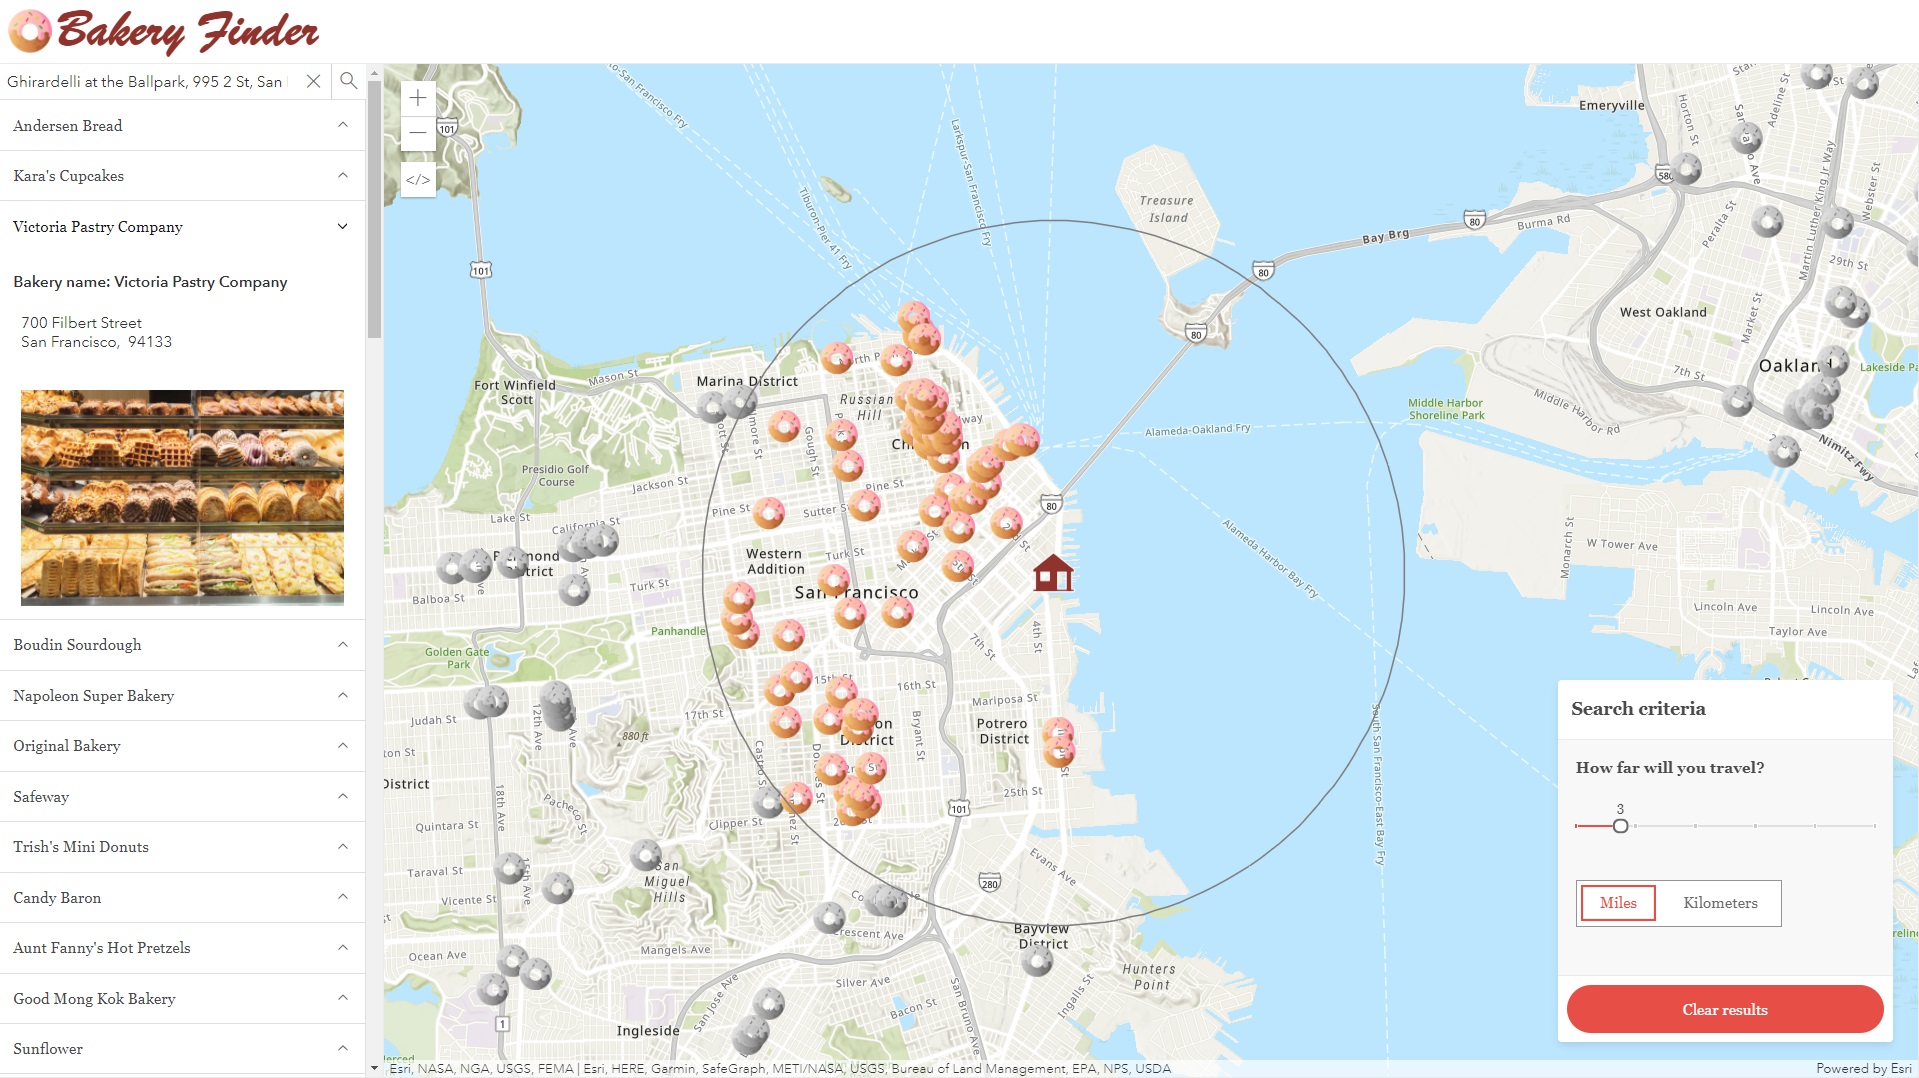The image size is (1919, 1078).
Task: Clear the search box text
Action: point(313,81)
